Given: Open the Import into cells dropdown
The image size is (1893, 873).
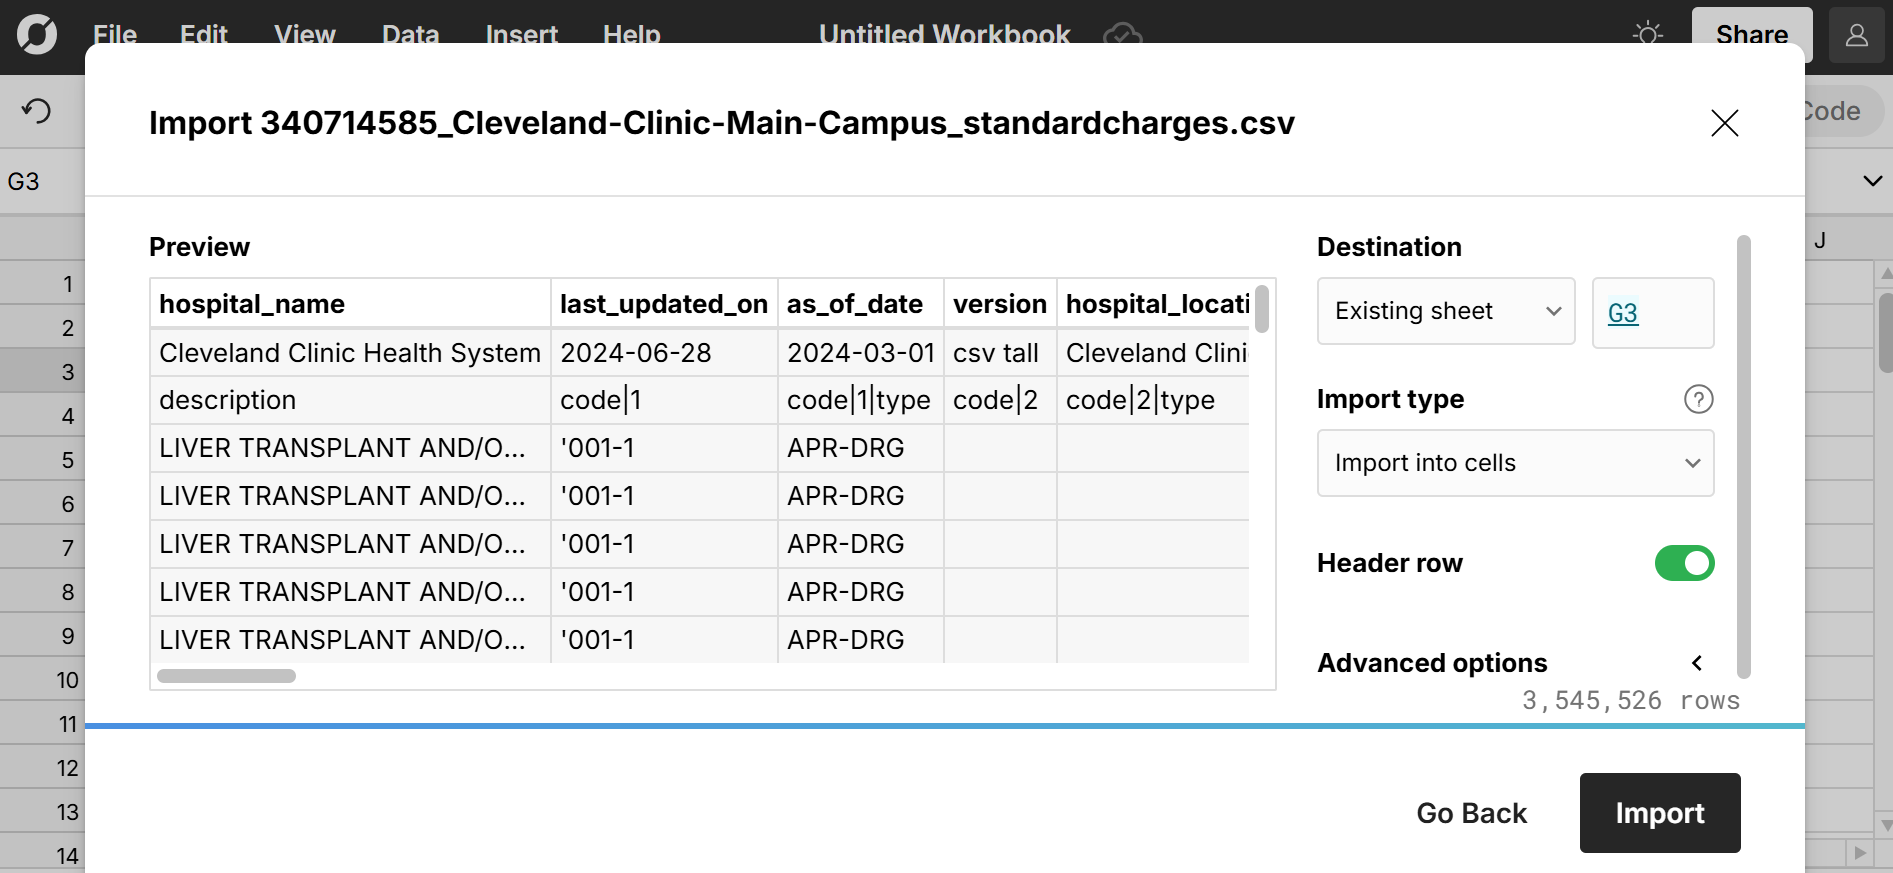Looking at the screenshot, I should click(1515, 463).
